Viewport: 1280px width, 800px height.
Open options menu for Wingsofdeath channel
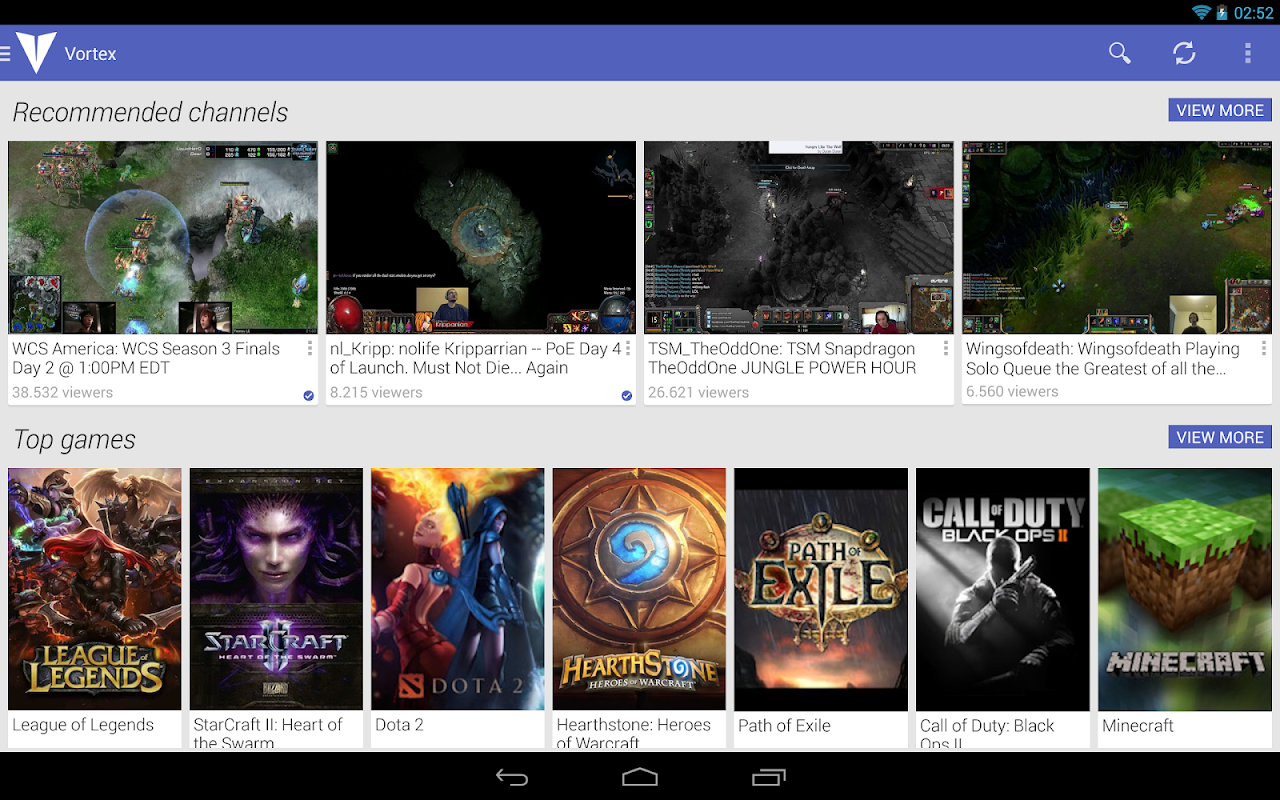click(1263, 349)
